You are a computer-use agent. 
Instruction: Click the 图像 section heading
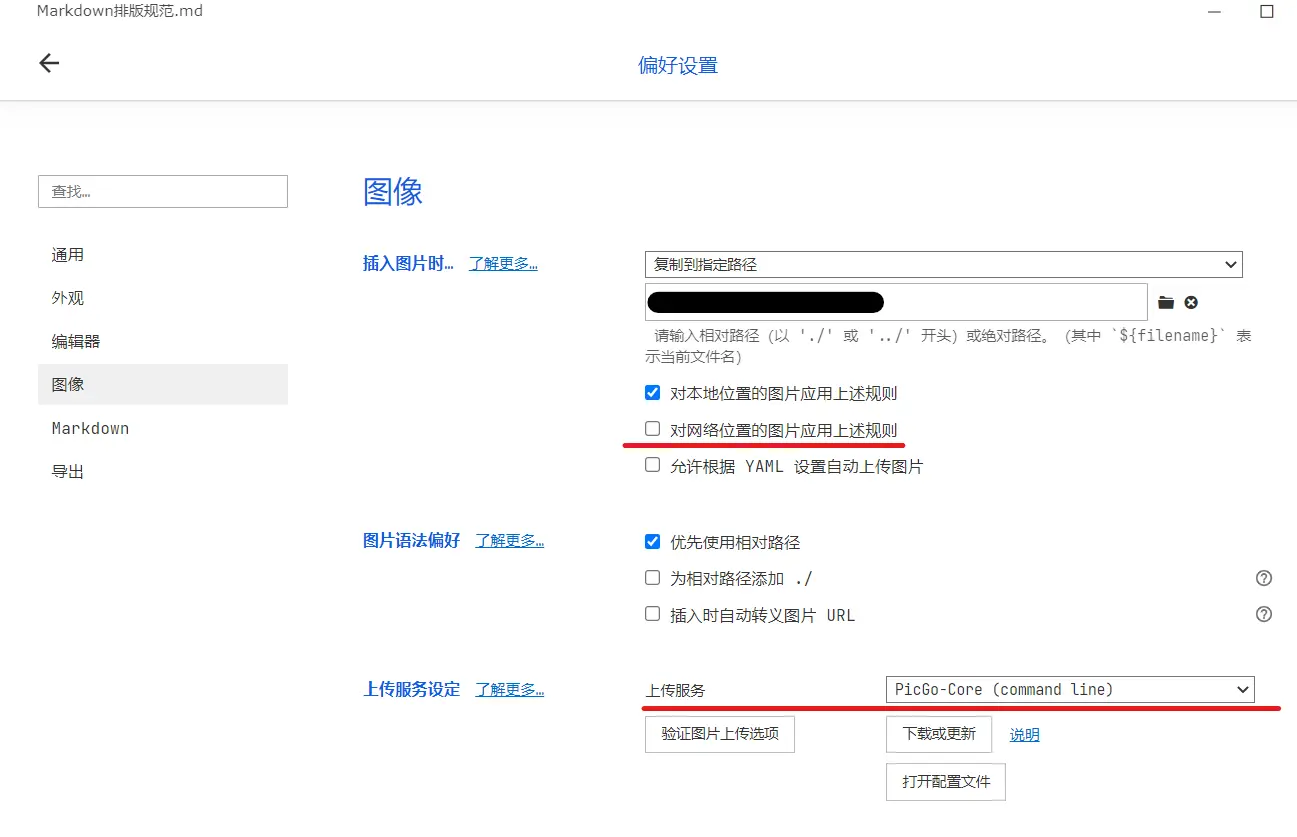(x=393, y=191)
